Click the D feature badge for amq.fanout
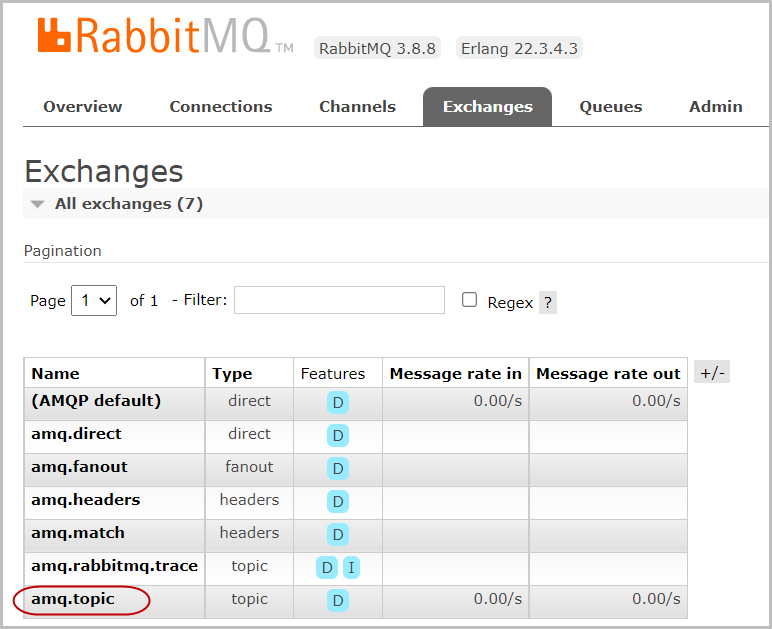This screenshot has height=629, width=772. (x=338, y=468)
